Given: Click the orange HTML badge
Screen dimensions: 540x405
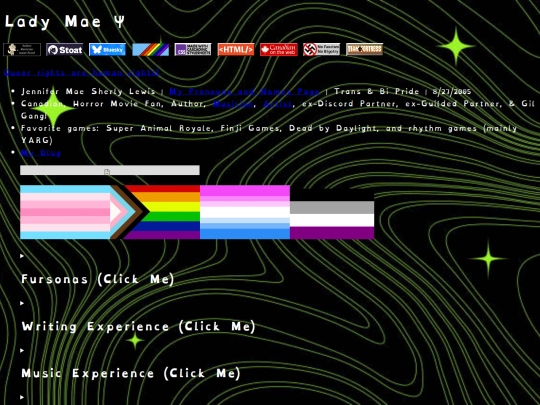Looking at the screenshot, I should pyautogui.click(x=236, y=50).
